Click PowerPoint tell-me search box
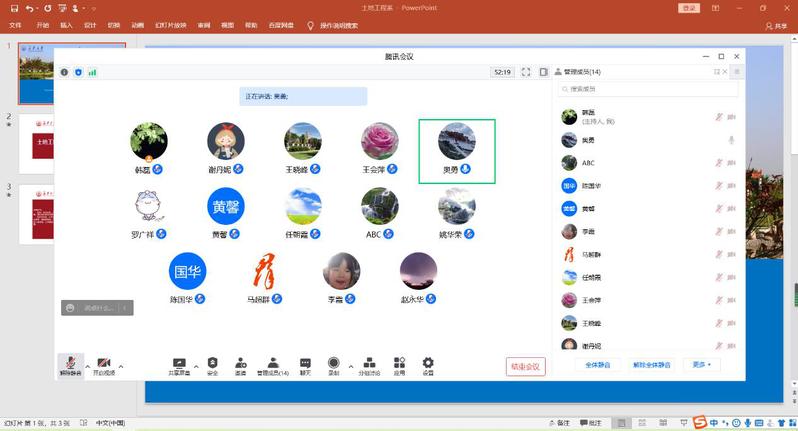The width and height of the screenshot is (798, 431). 333,25
